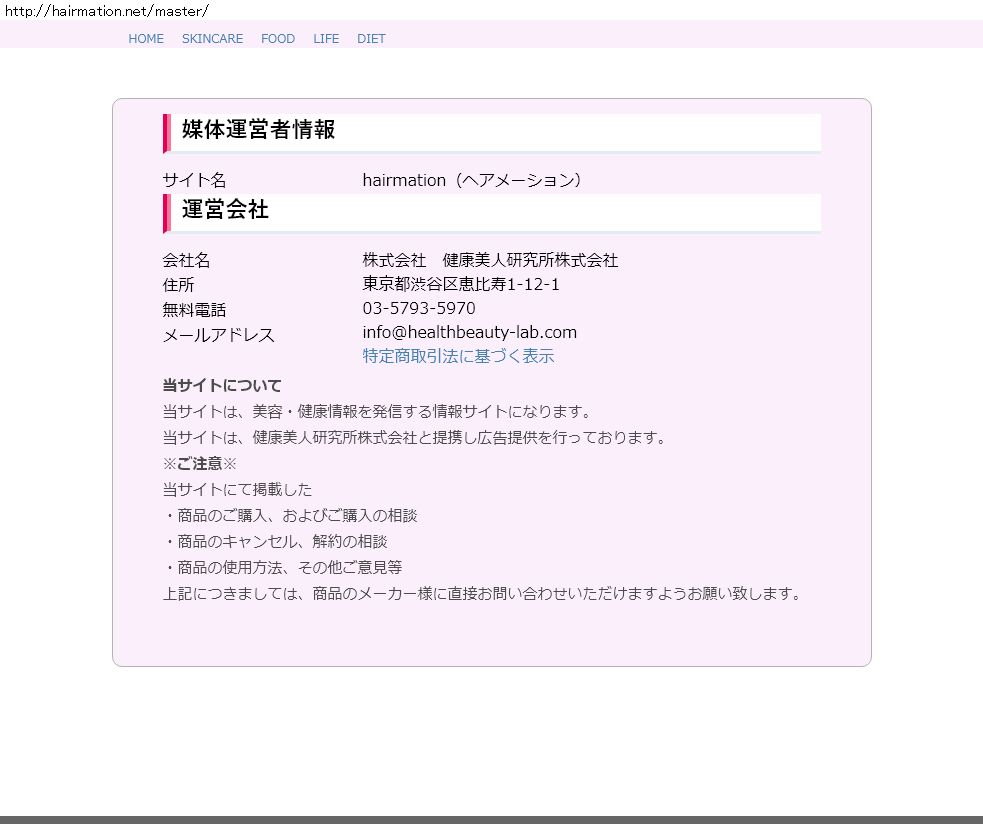This screenshot has width=983, height=824.
Task: Open the LIFE navigation link
Action: click(326, 39)
